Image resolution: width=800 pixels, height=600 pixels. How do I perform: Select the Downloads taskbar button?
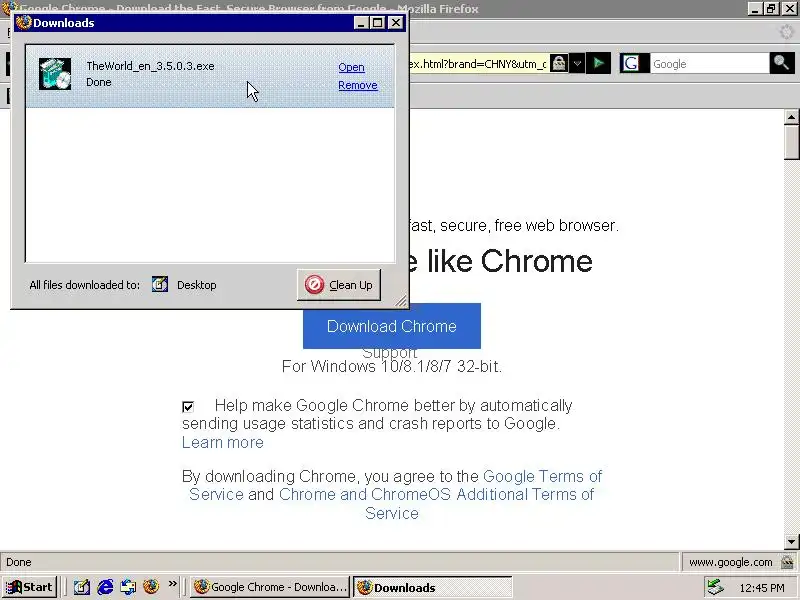433,587
